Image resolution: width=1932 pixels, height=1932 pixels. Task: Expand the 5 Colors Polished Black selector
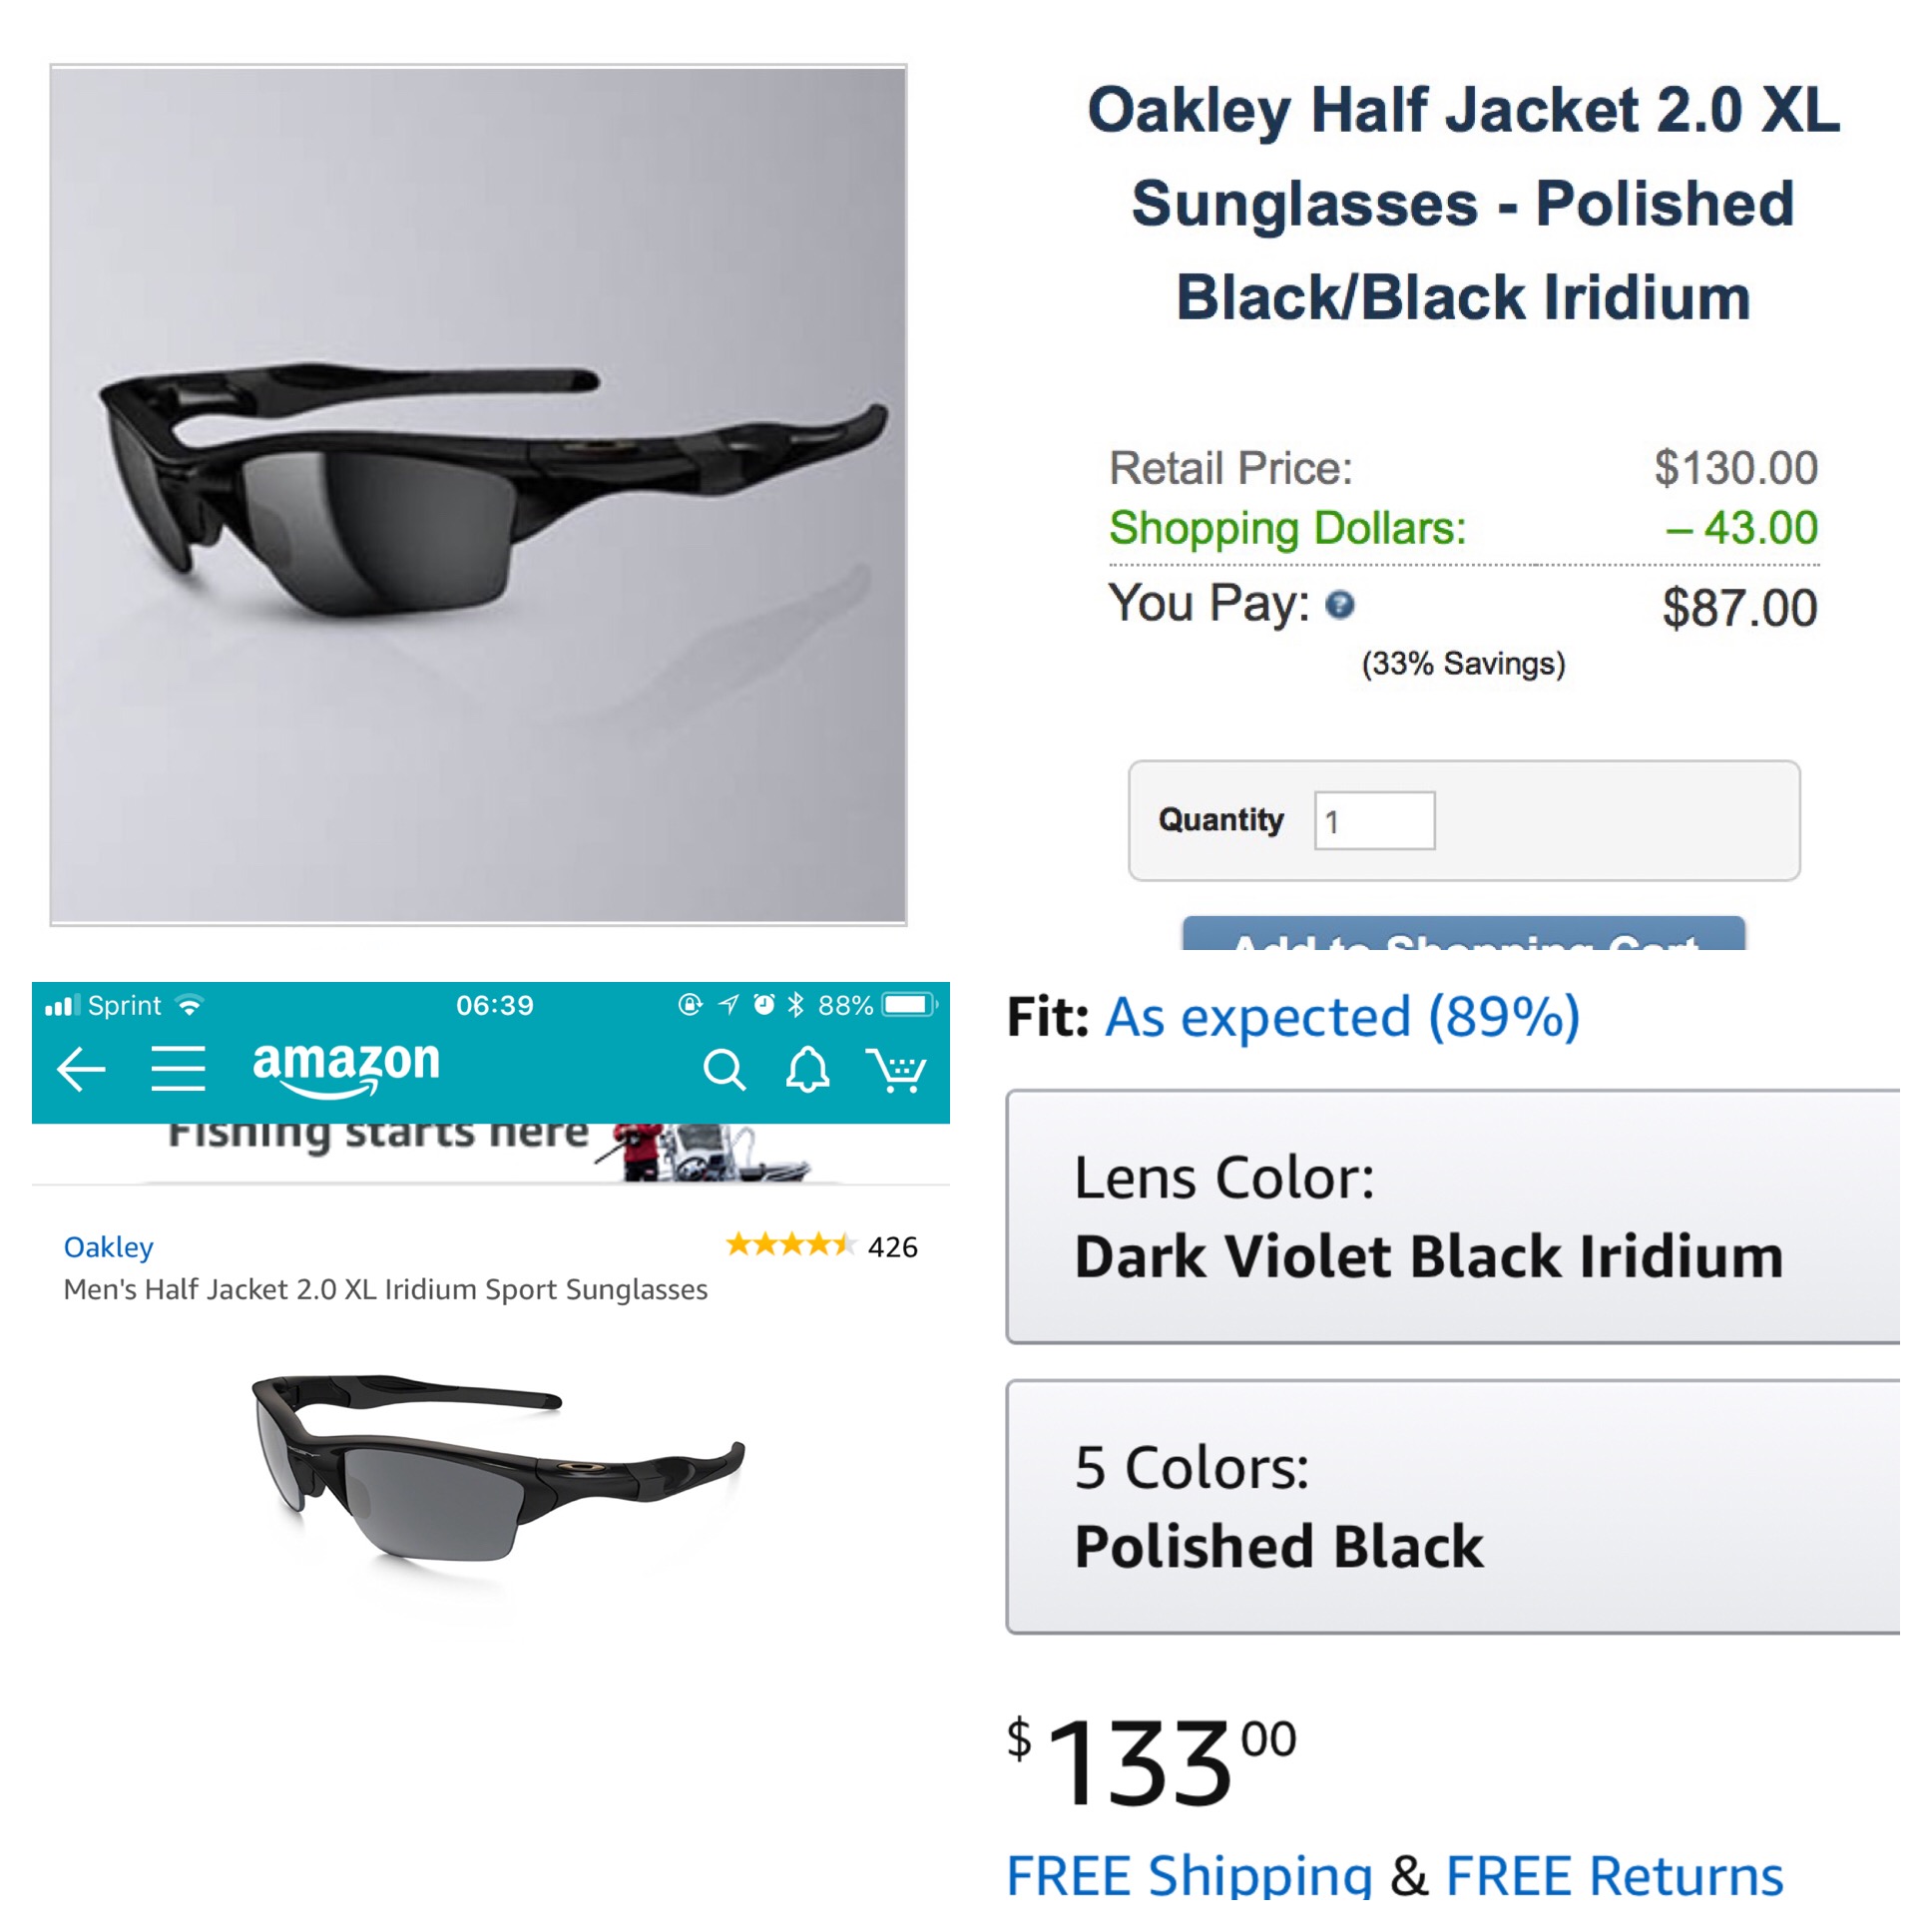pyautogui.click(x=1452, y=1506)
